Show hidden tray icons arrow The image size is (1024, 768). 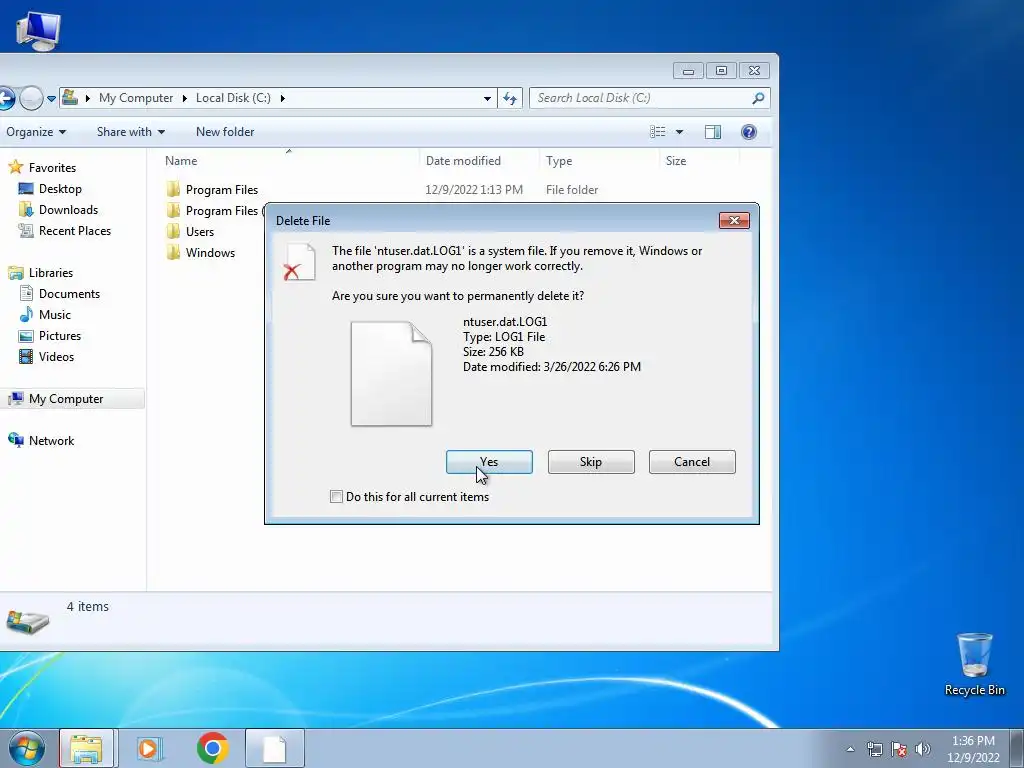(x=850, y=749)
